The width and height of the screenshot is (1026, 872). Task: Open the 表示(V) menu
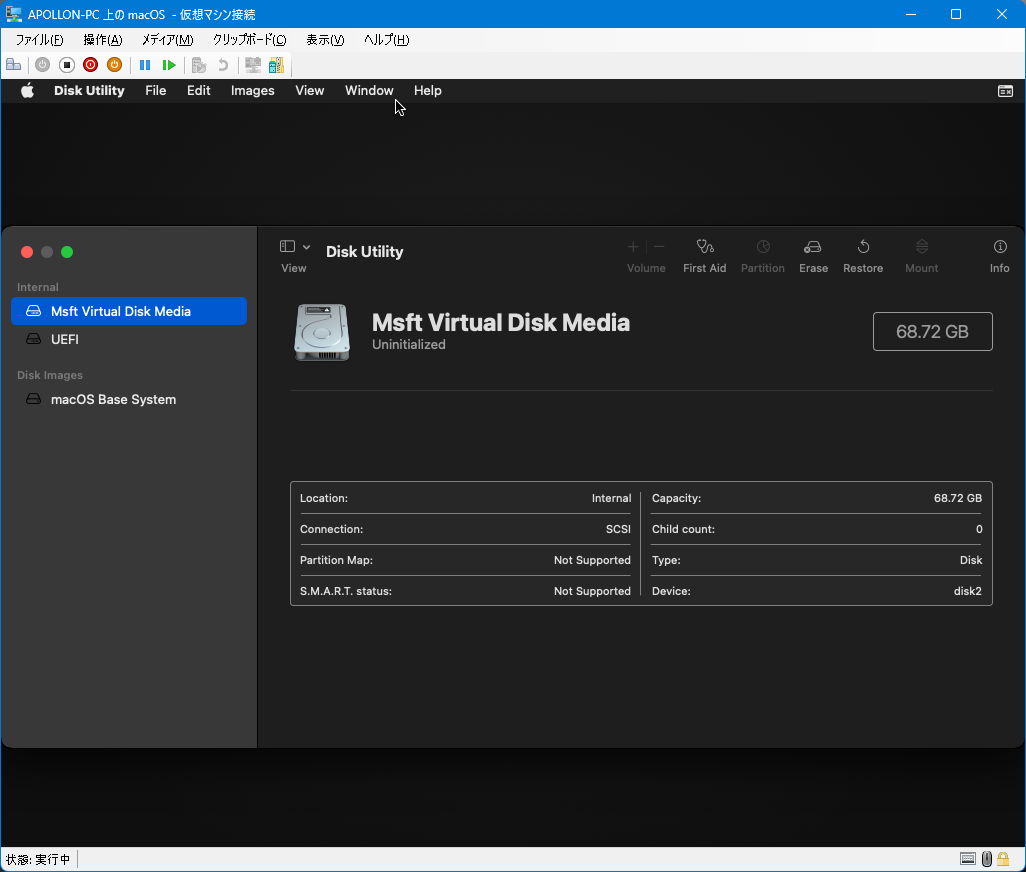tap(325, 40)
